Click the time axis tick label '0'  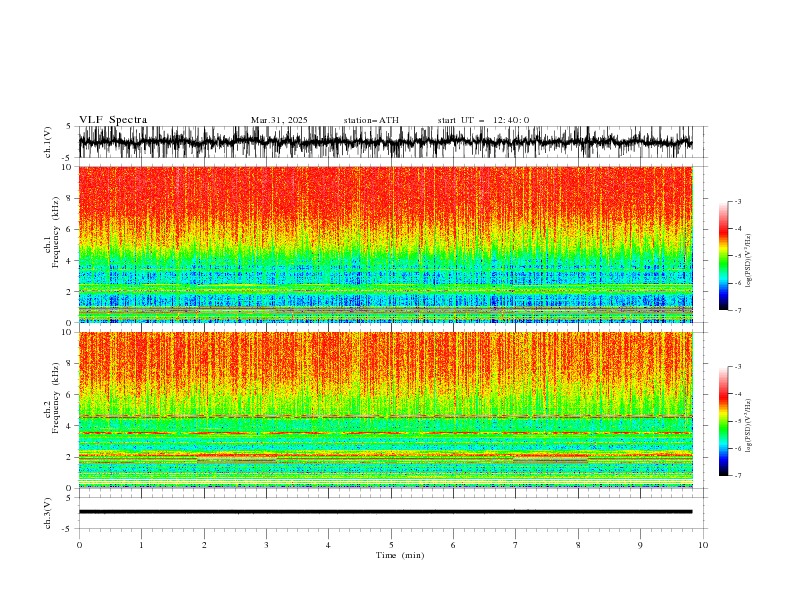pos(79,545)
